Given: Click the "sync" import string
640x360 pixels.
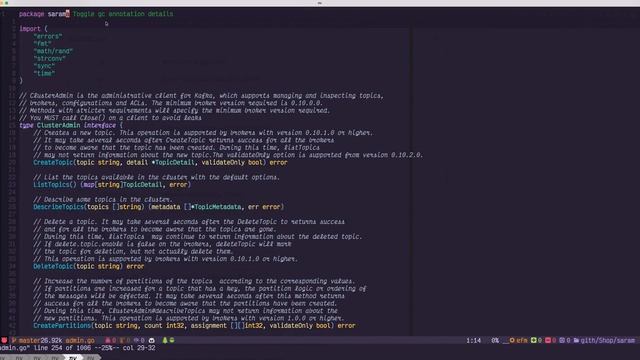Looking at the screenshot, I should tap(44, 66).
